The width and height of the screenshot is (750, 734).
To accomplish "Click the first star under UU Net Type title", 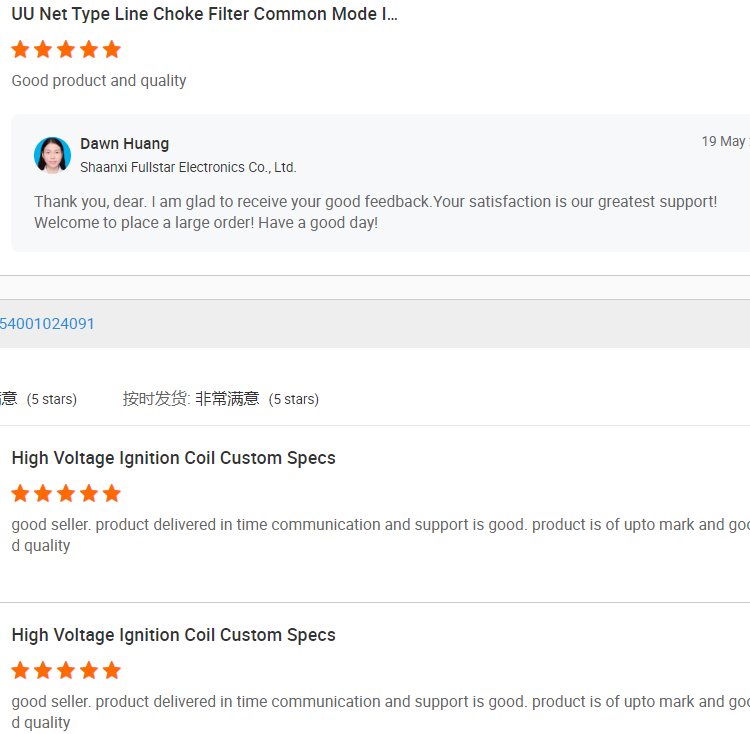I will tap(20, 49).
